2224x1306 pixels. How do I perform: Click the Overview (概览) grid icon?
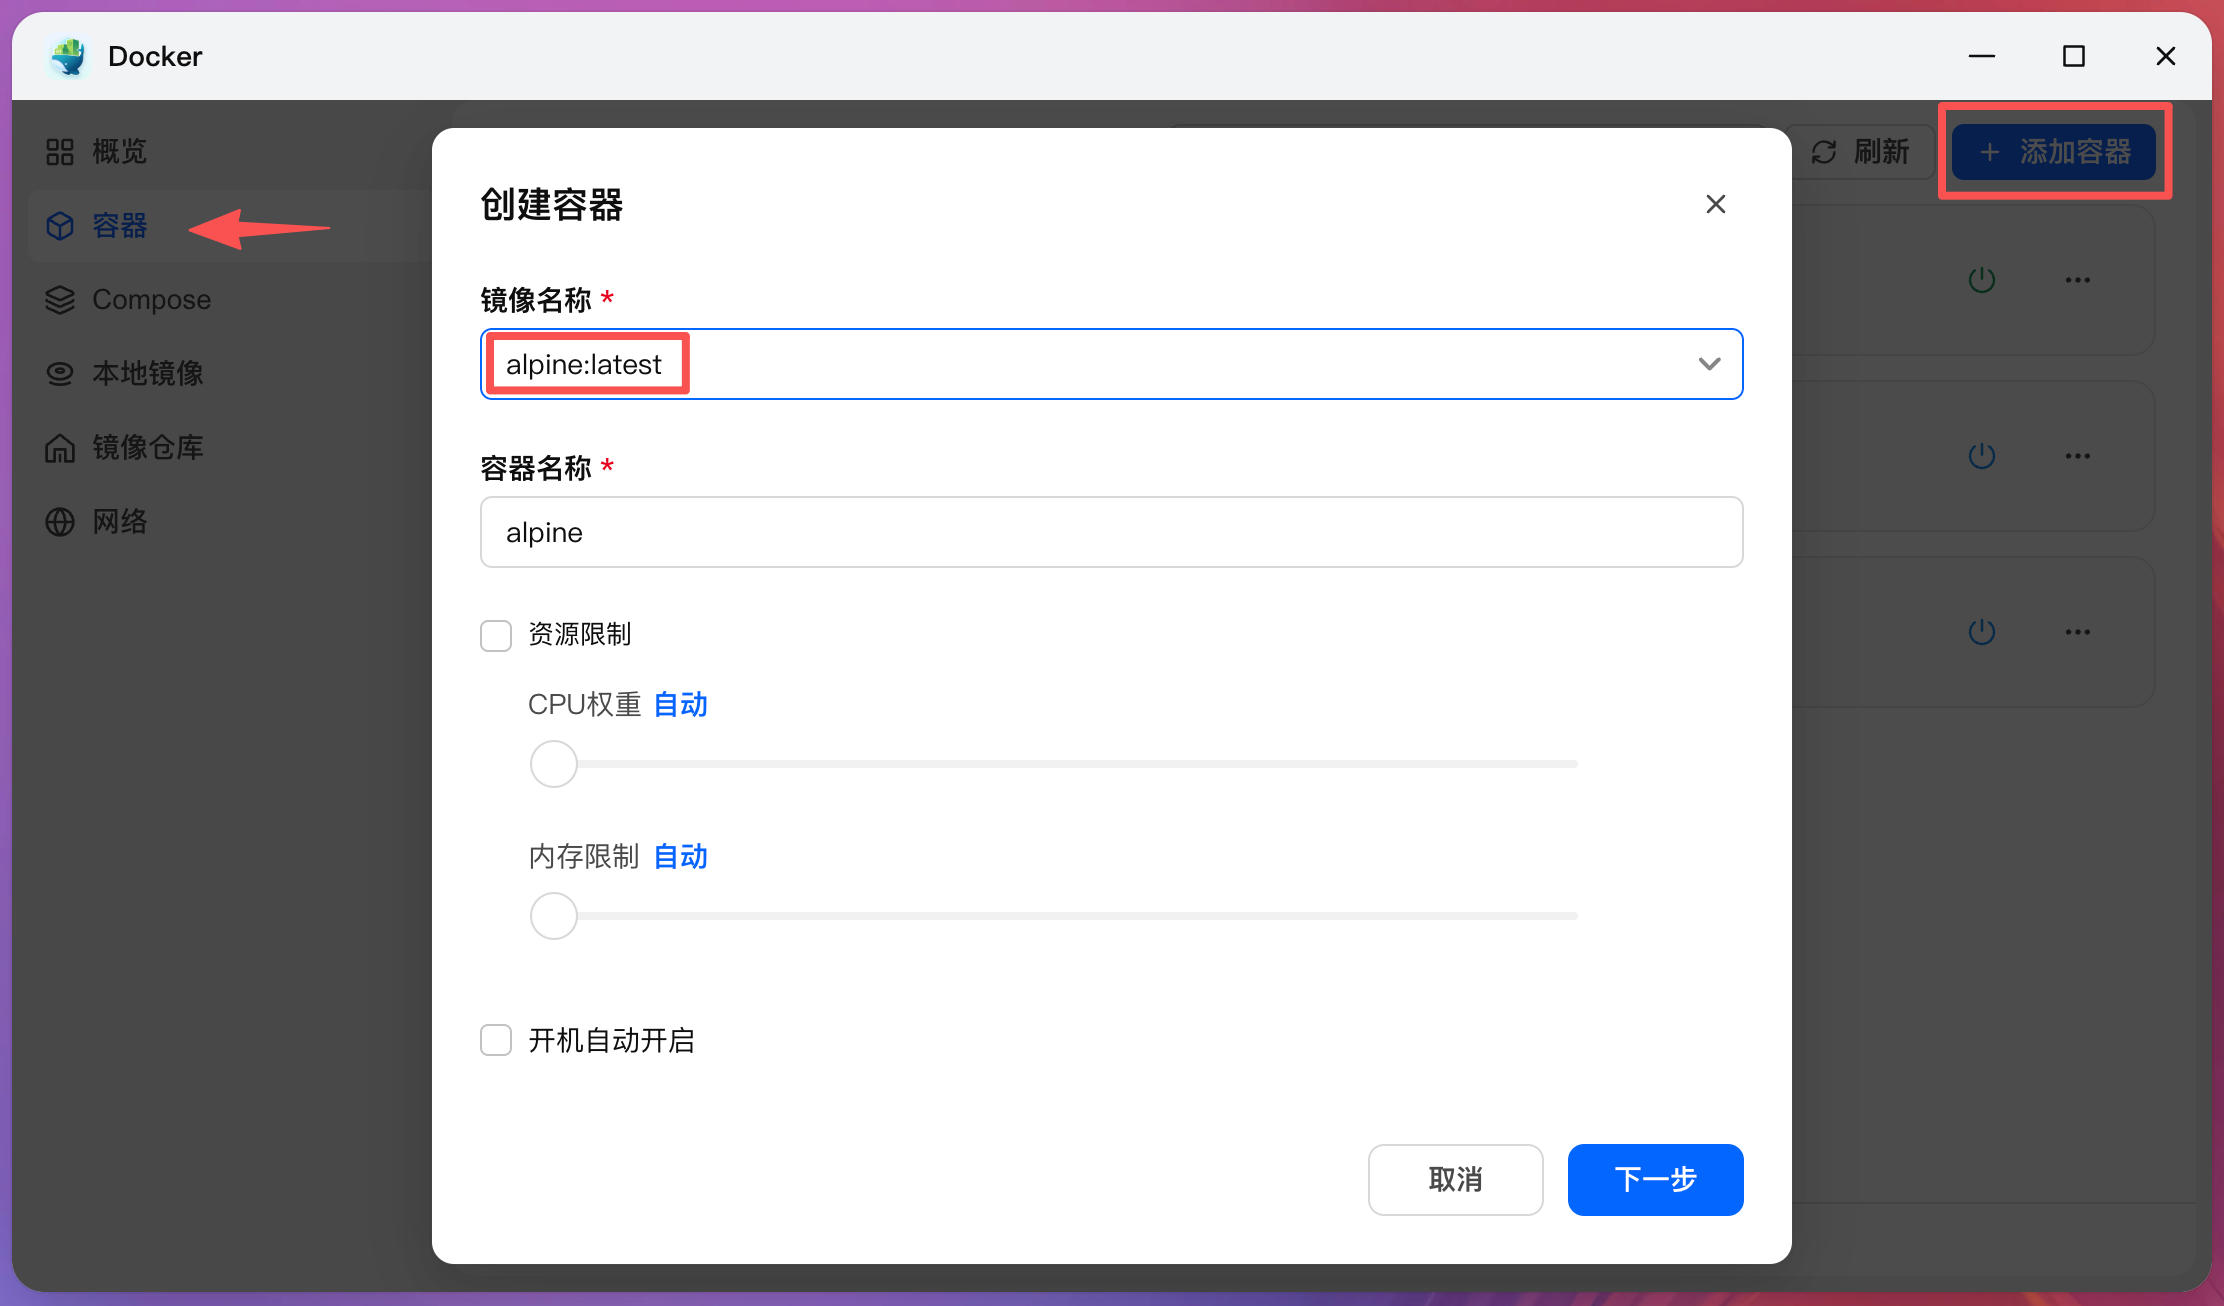tap(60, 152)
